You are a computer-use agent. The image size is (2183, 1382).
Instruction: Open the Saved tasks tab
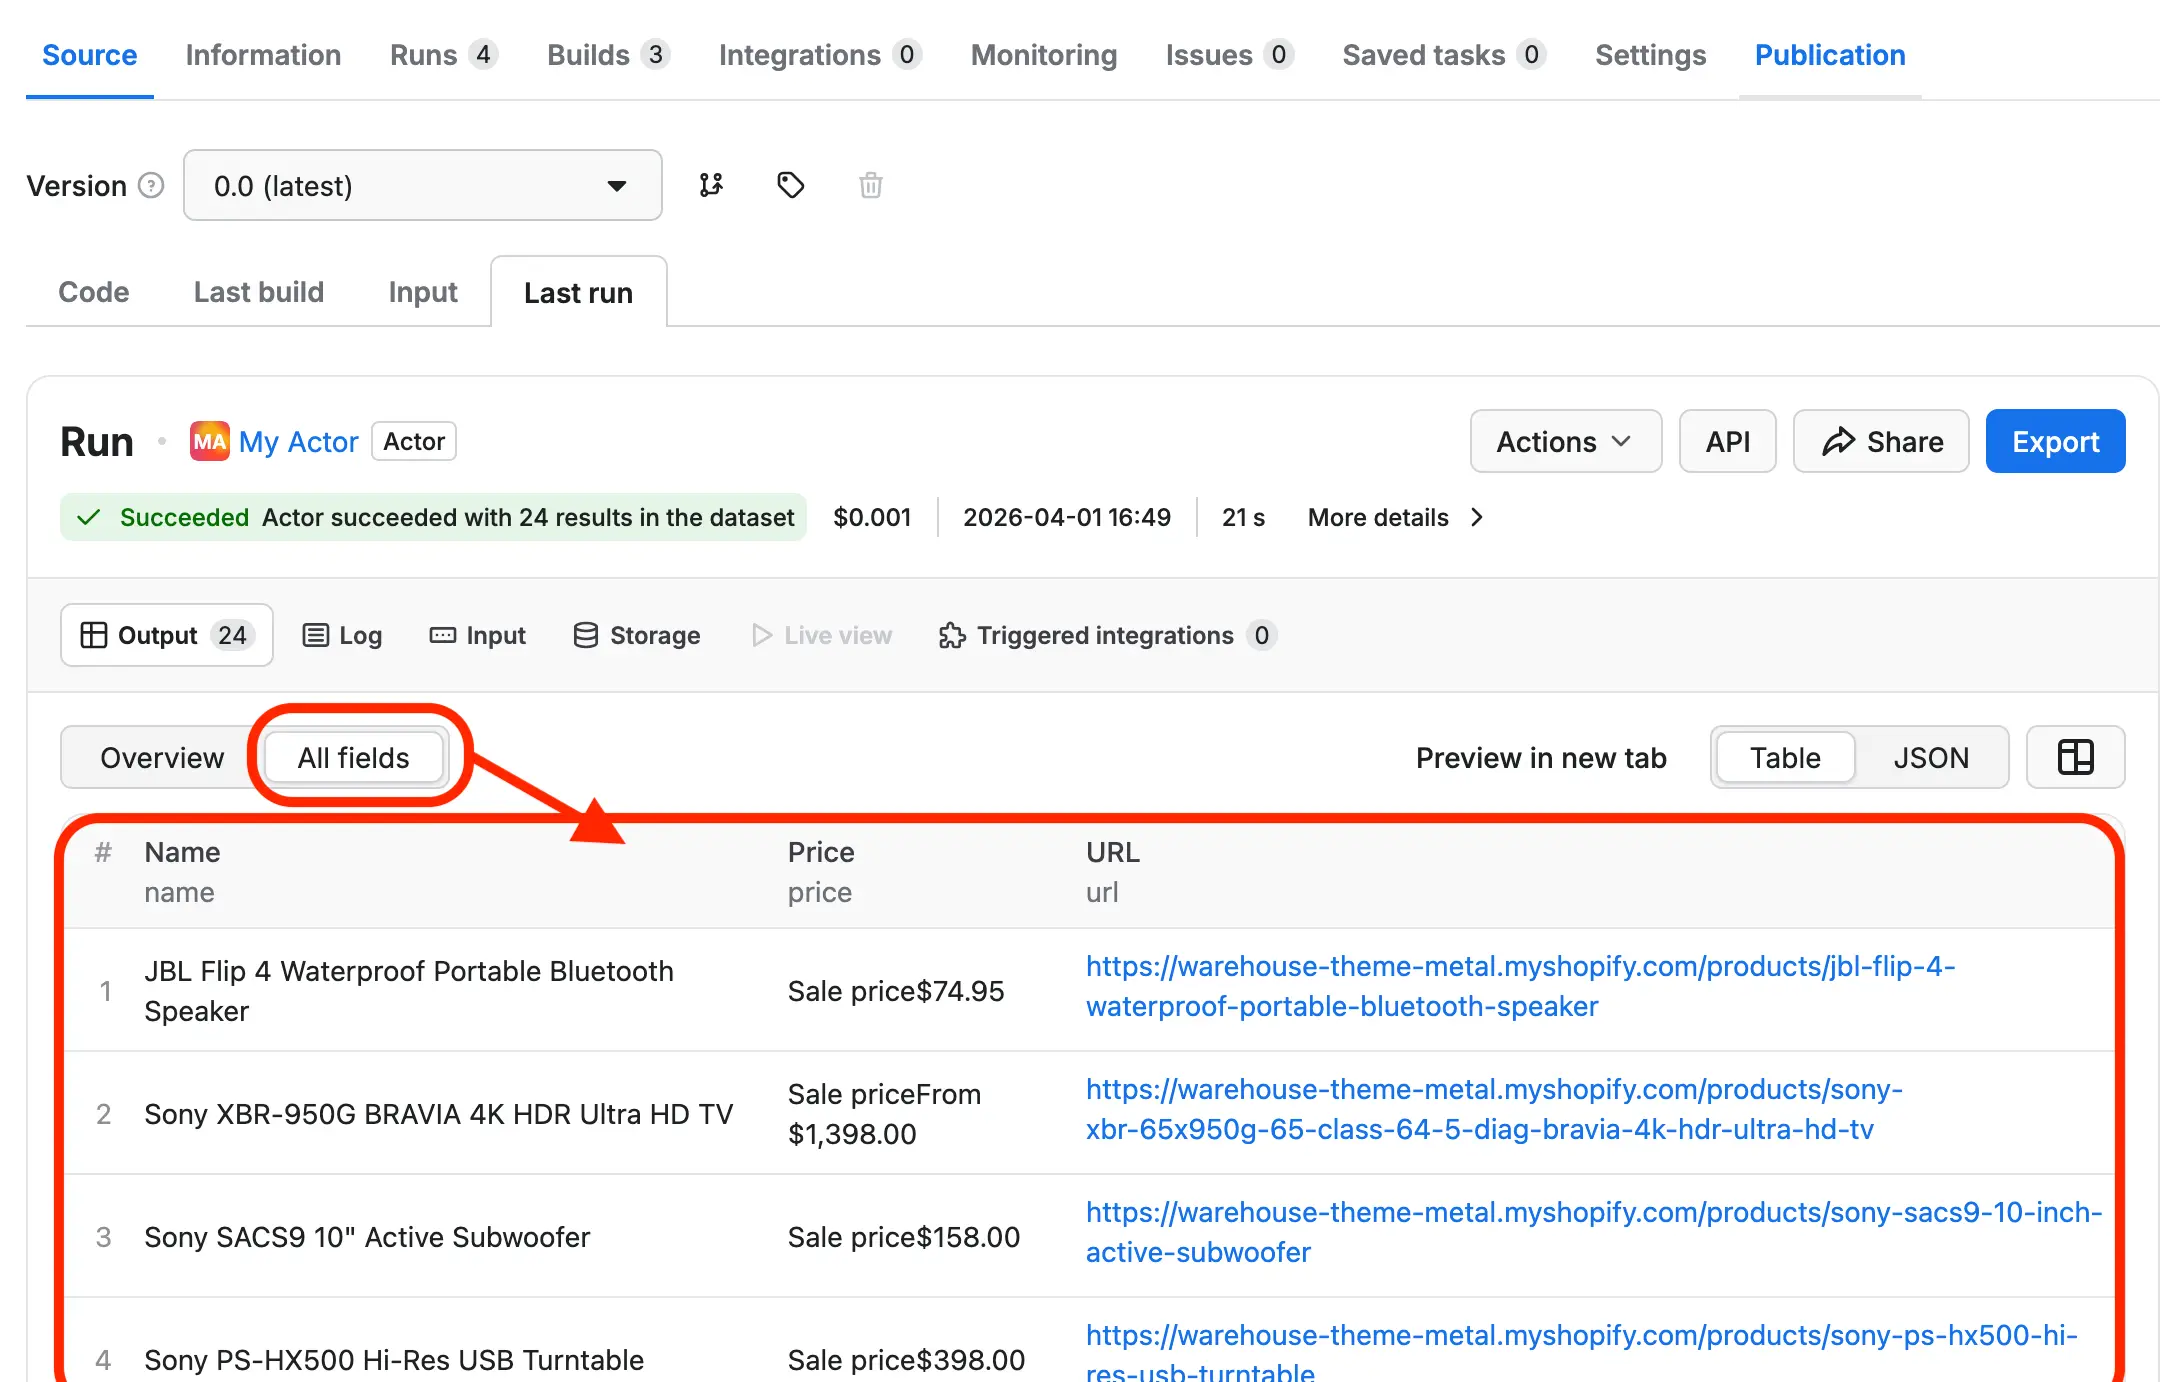tap(1444, 55)
